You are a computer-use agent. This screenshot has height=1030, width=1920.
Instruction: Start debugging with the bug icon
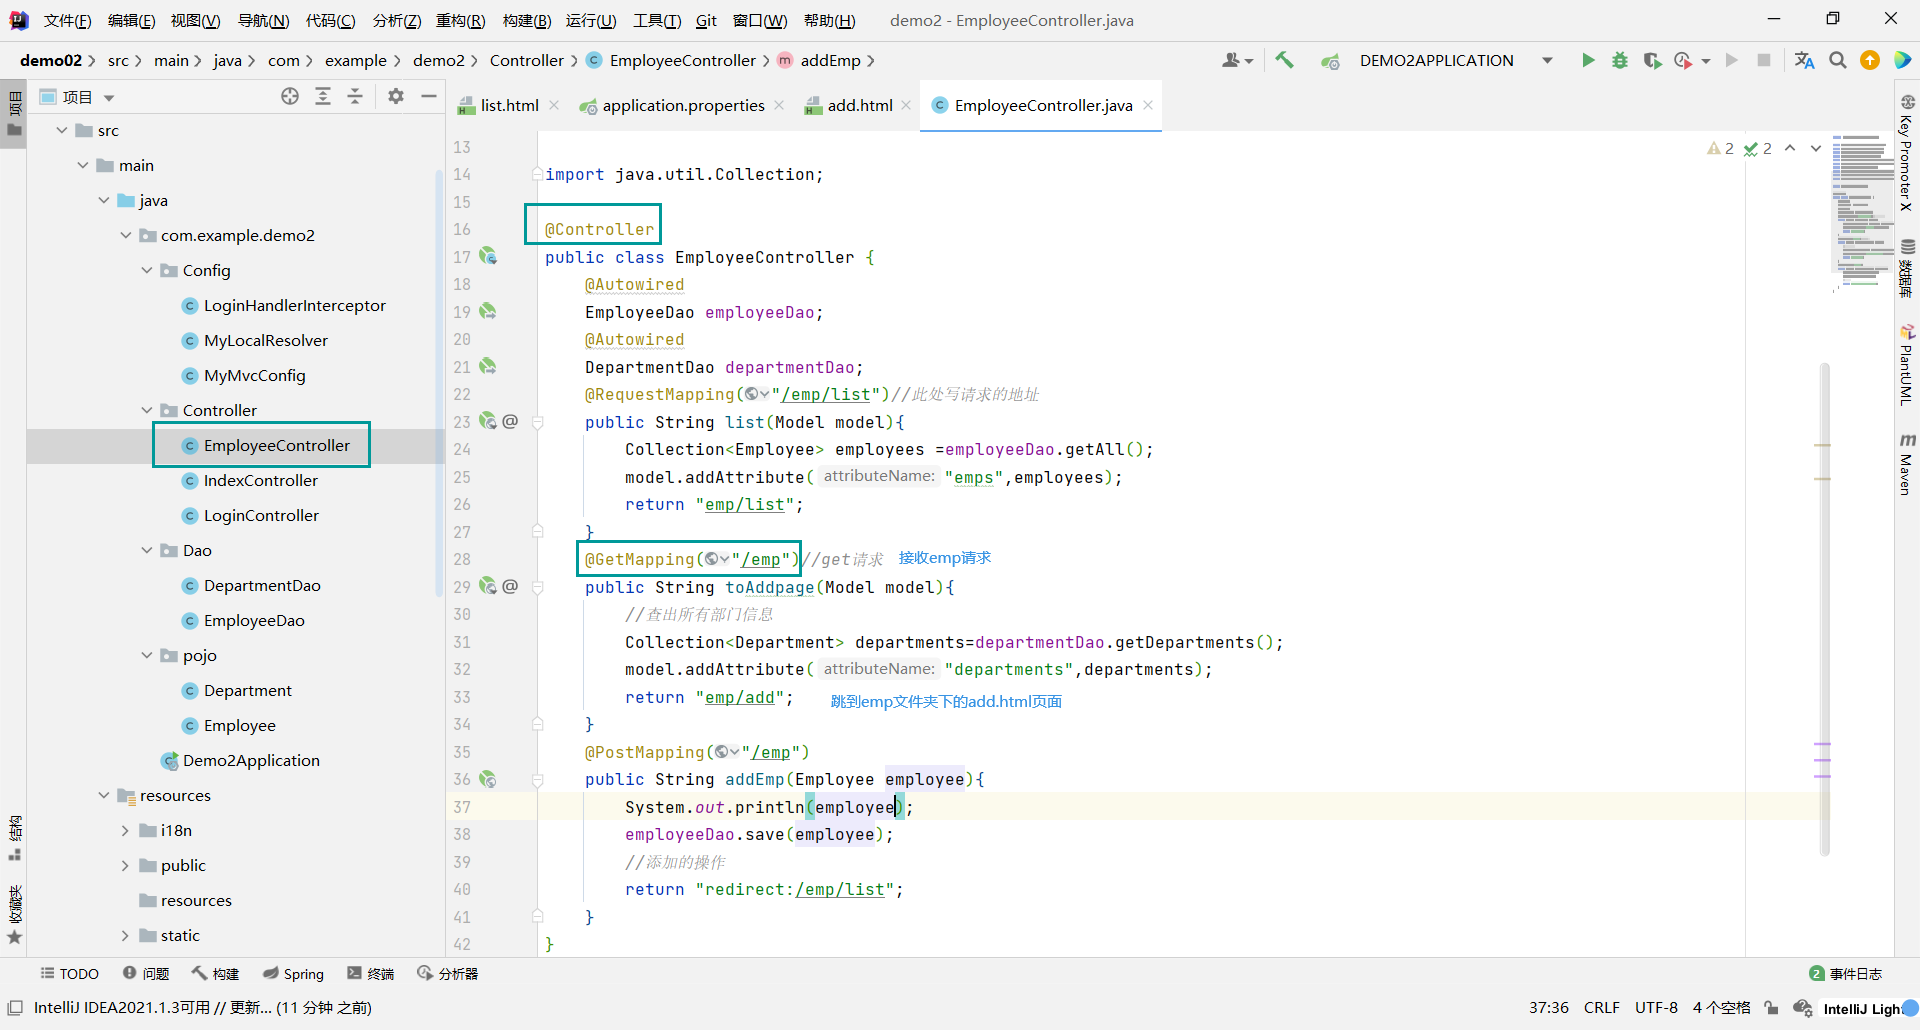tap(1620, 60)
